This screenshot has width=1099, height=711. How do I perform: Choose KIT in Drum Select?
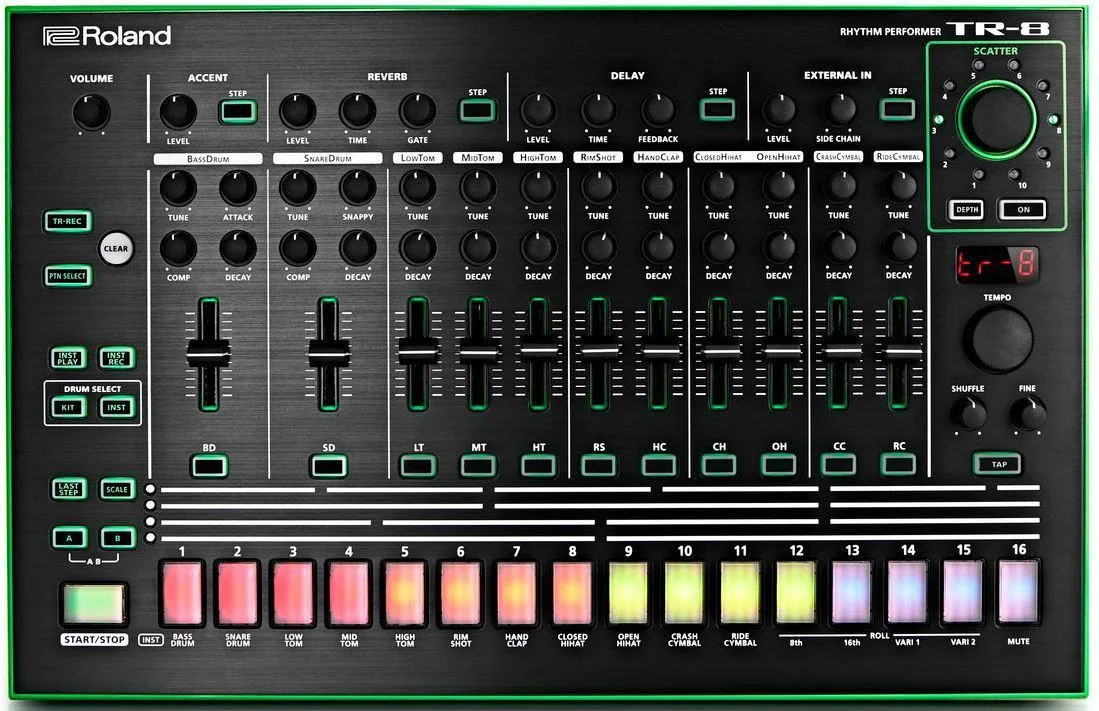68,407
